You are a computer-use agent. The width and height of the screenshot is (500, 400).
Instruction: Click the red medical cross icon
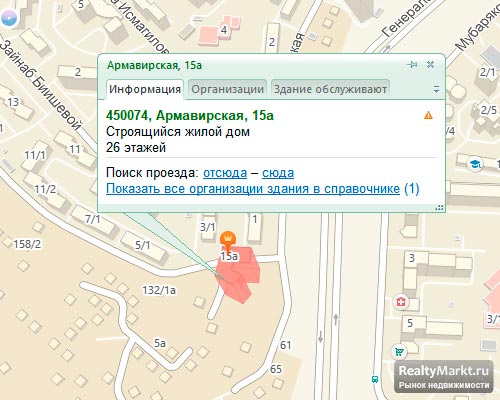point(401,302)
